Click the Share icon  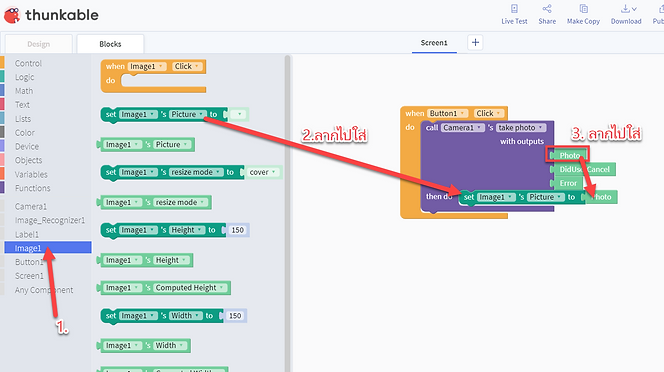click(x=547, y=9)
